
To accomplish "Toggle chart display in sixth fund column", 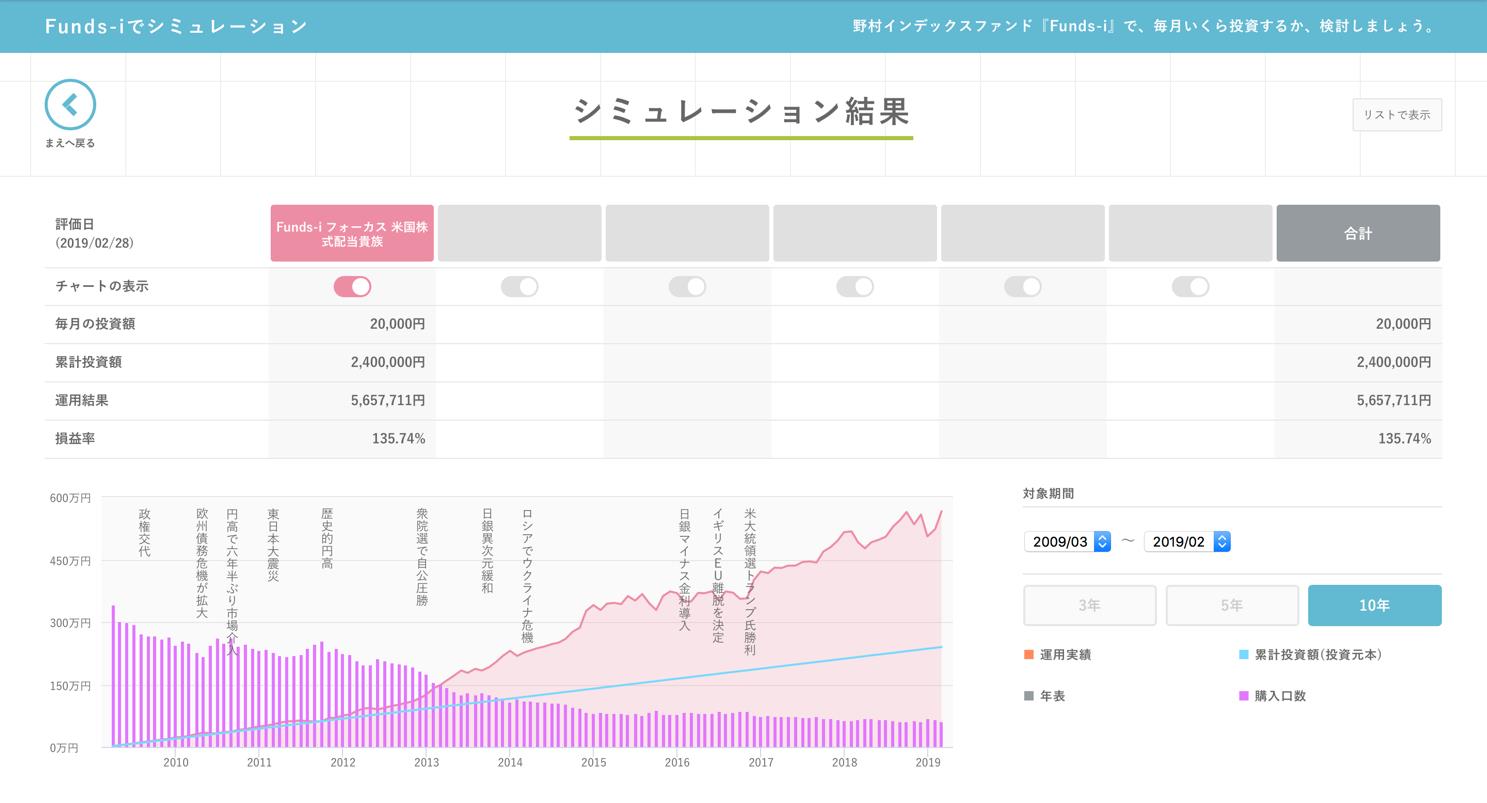I will (x=1190, y=287).
